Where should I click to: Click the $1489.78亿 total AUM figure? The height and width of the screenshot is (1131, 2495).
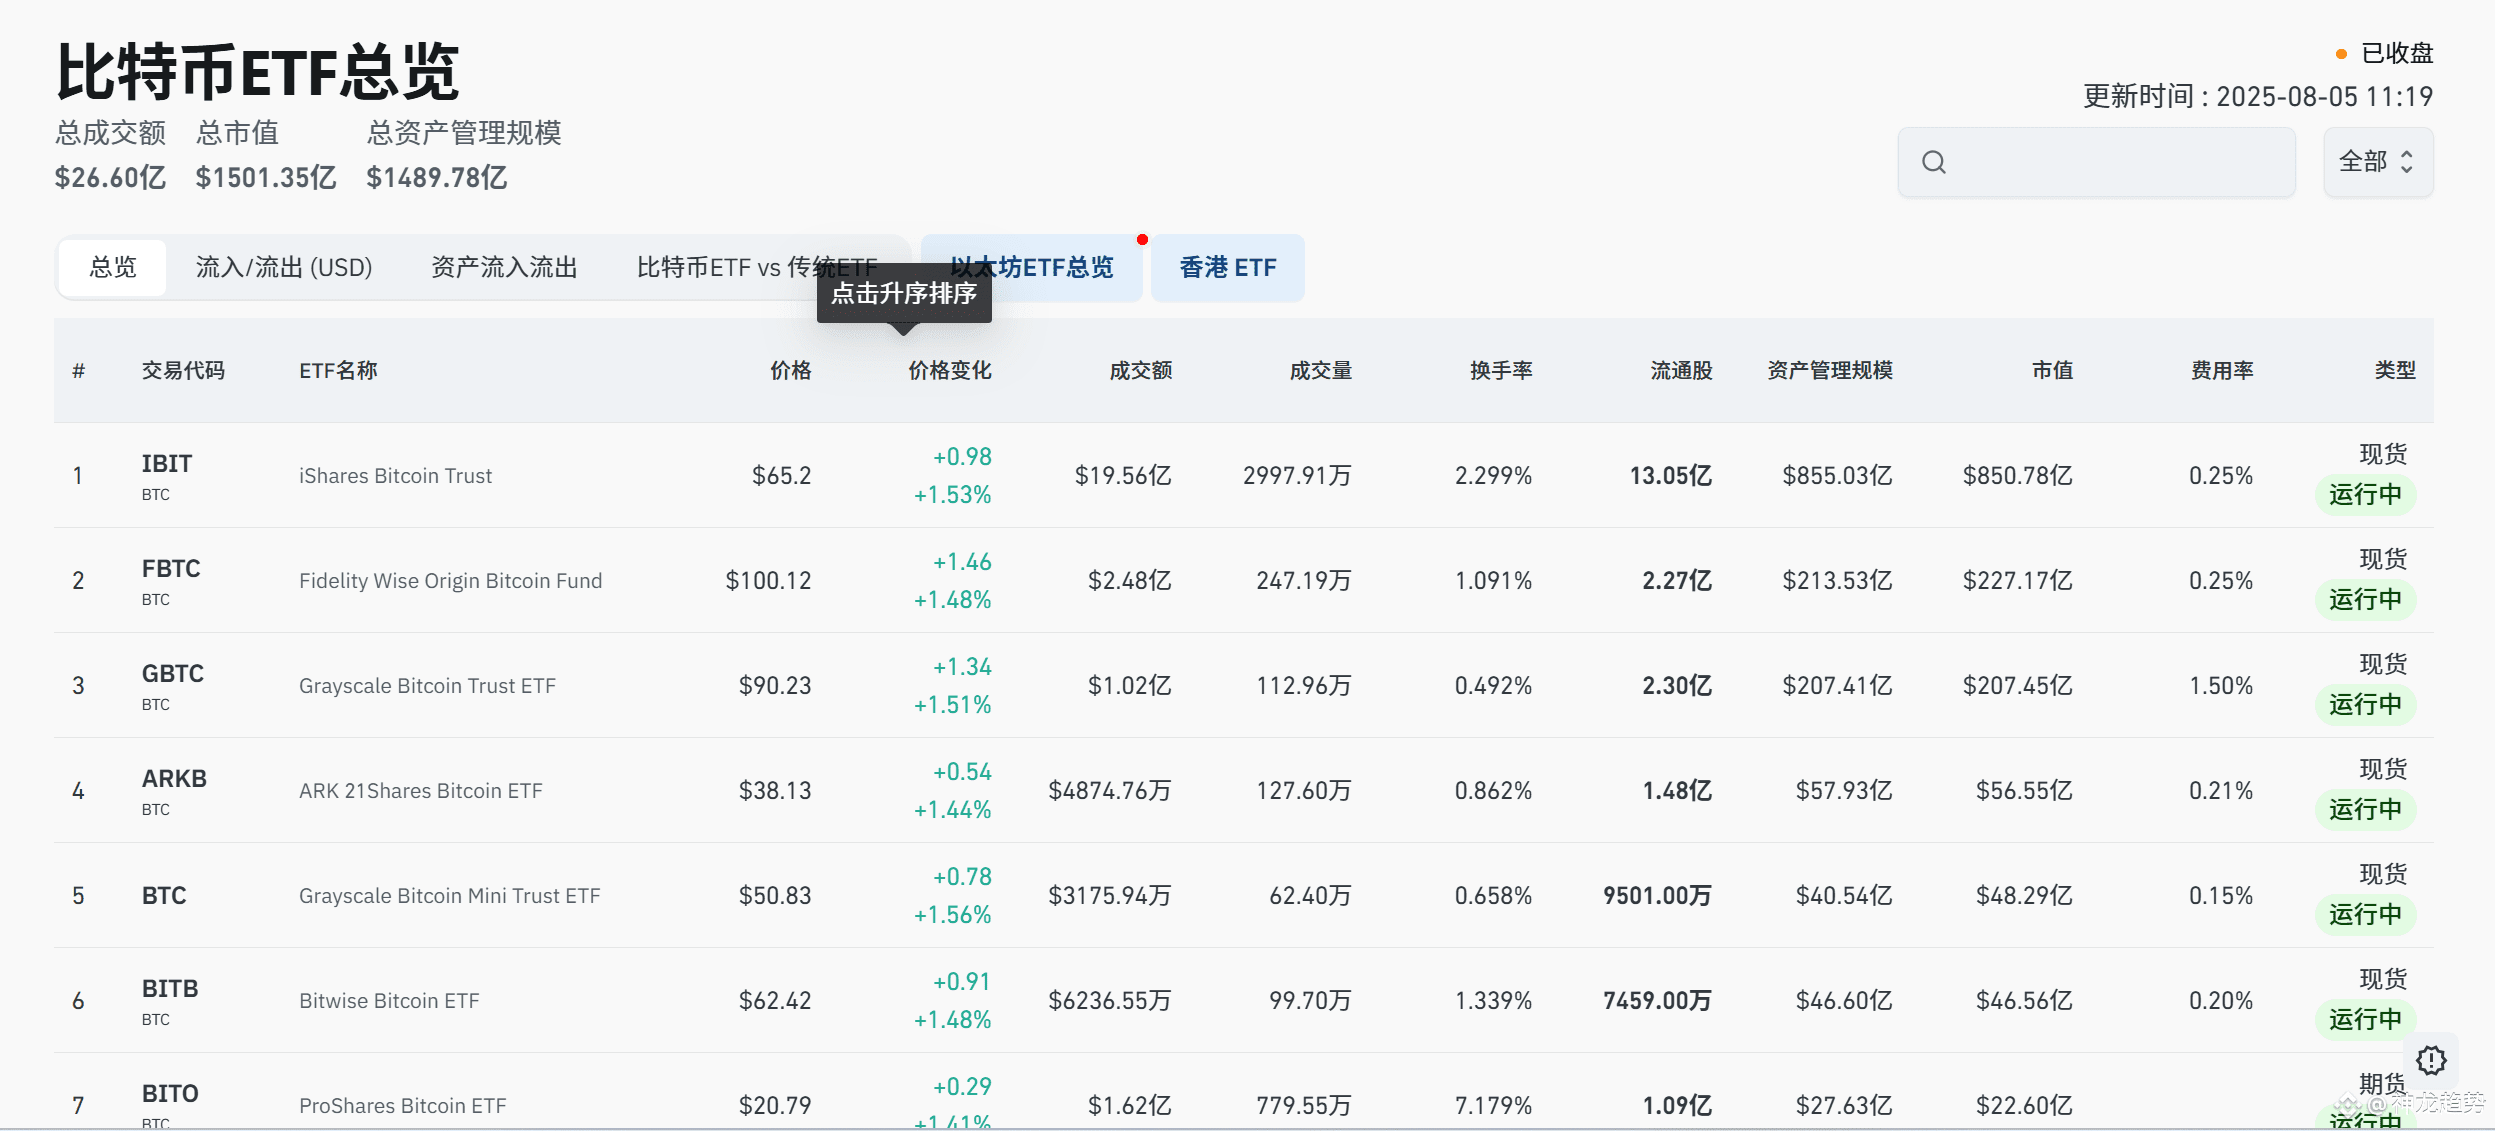coord(437,178)
